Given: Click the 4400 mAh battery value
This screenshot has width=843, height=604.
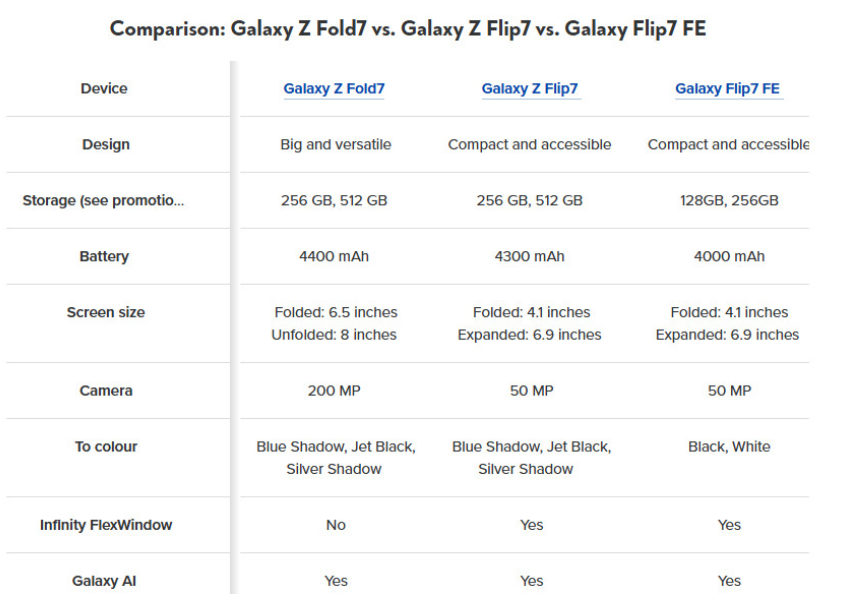Looking at the screenshot, I should [x=334, y=257].
